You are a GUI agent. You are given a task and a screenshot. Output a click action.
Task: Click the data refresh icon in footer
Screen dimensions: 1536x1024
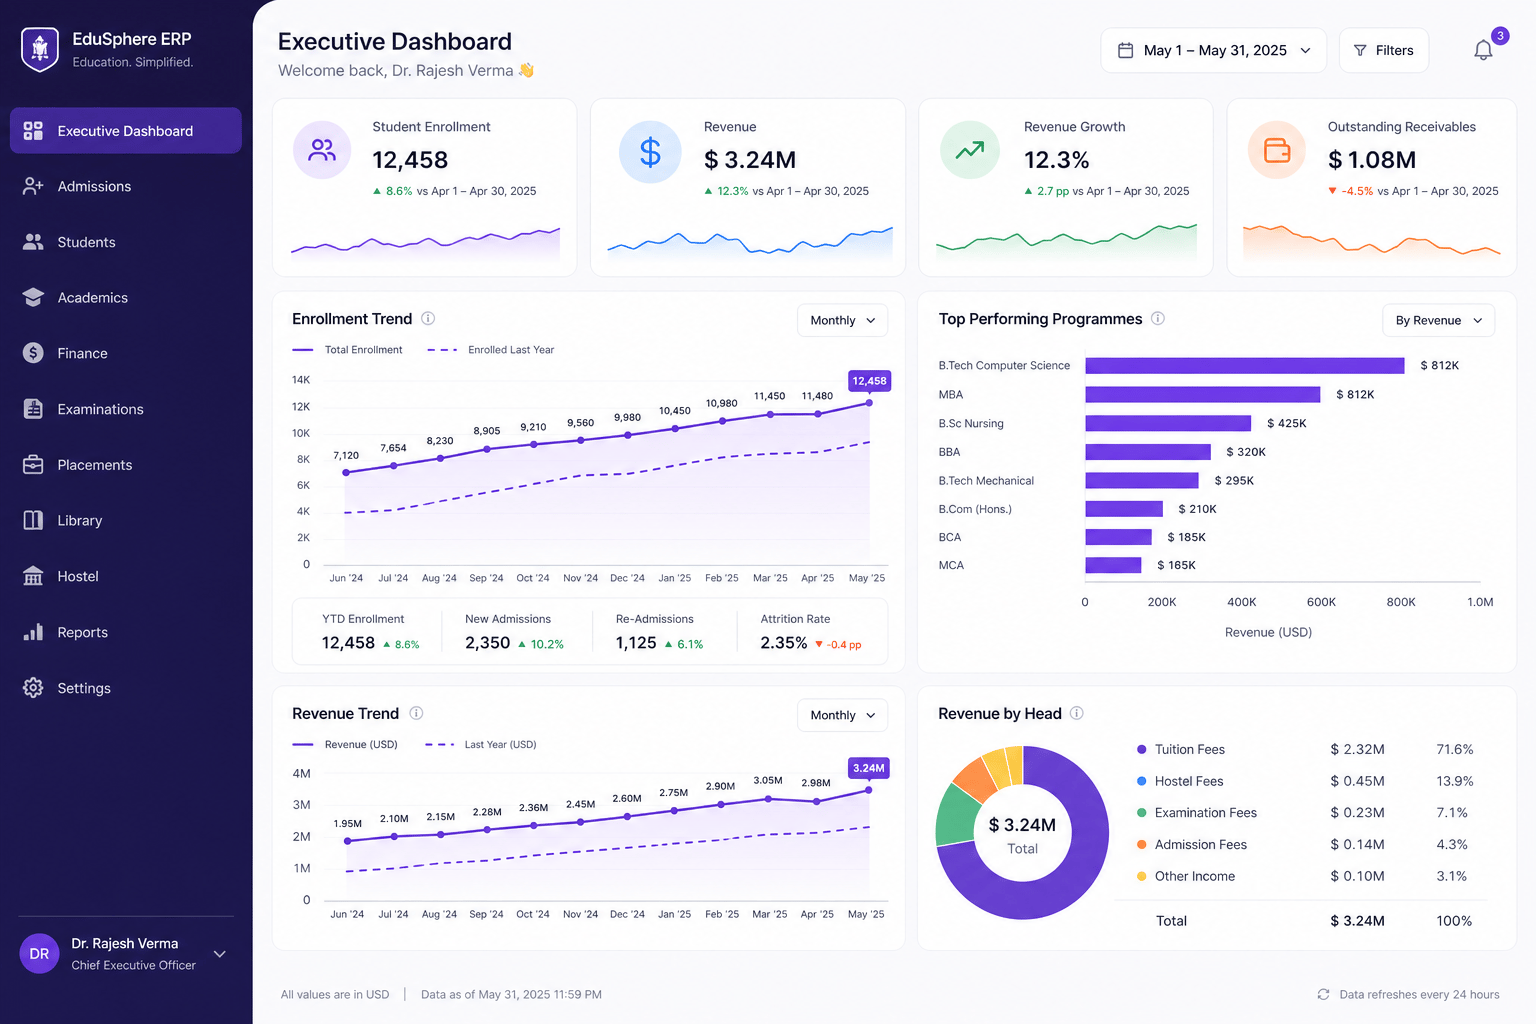[1323, 994]
